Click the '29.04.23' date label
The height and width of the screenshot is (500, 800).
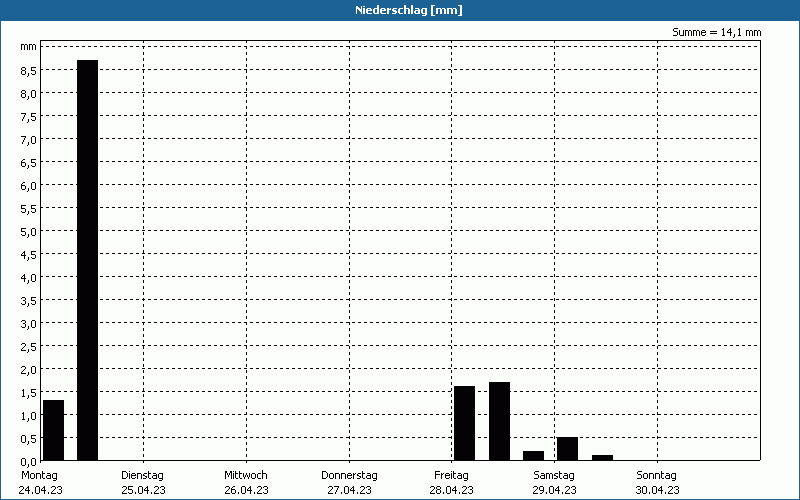tap(554, 490)
